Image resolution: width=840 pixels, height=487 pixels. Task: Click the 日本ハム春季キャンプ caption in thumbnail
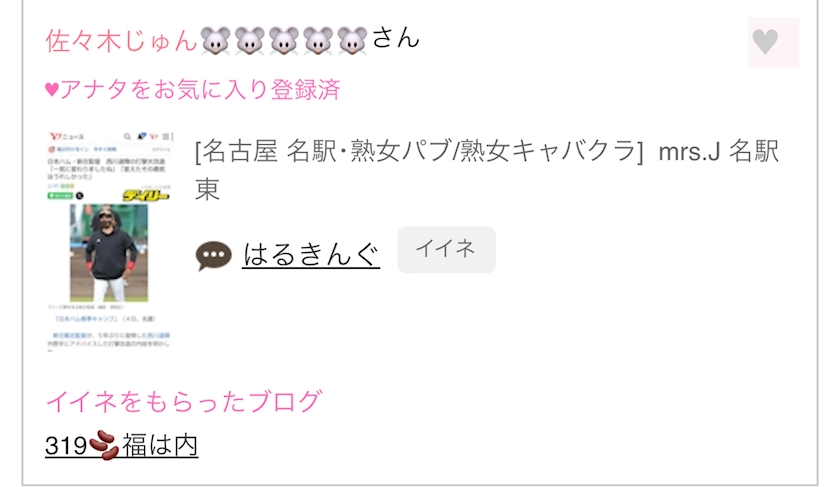pyautogui.click(x=87, y=319)
